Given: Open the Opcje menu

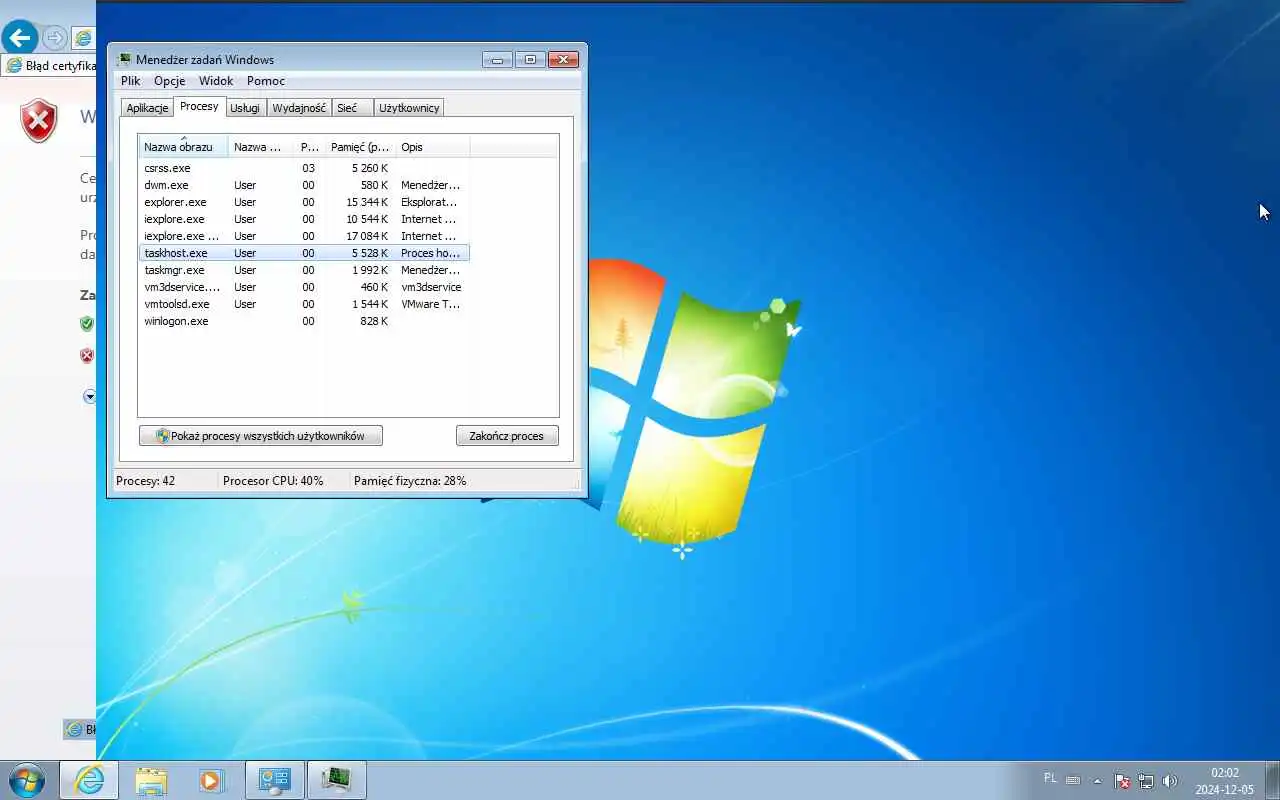Looking at the screenshot, I should click(170, 81).
